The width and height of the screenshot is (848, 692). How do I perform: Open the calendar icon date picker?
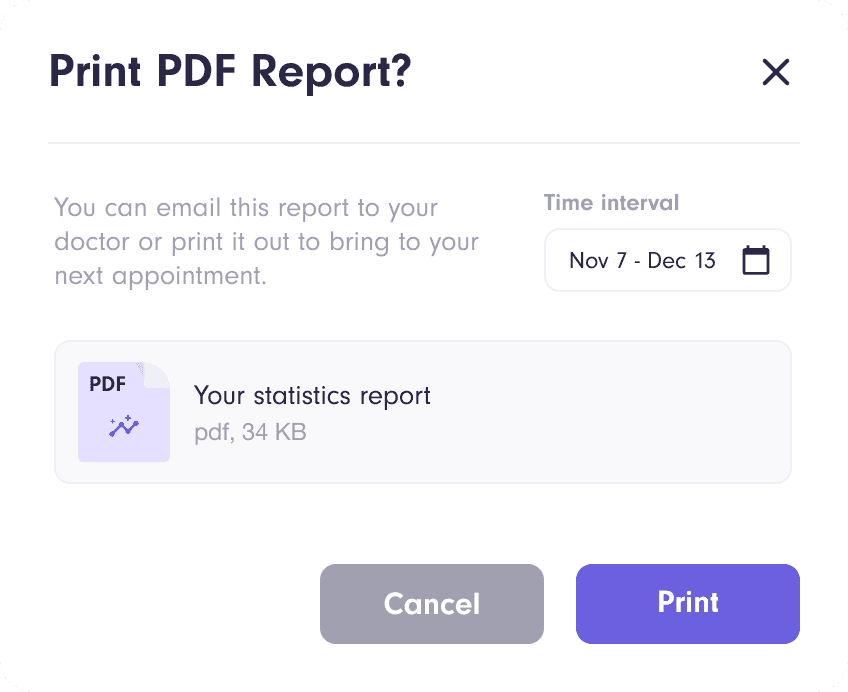click(756, 261)
